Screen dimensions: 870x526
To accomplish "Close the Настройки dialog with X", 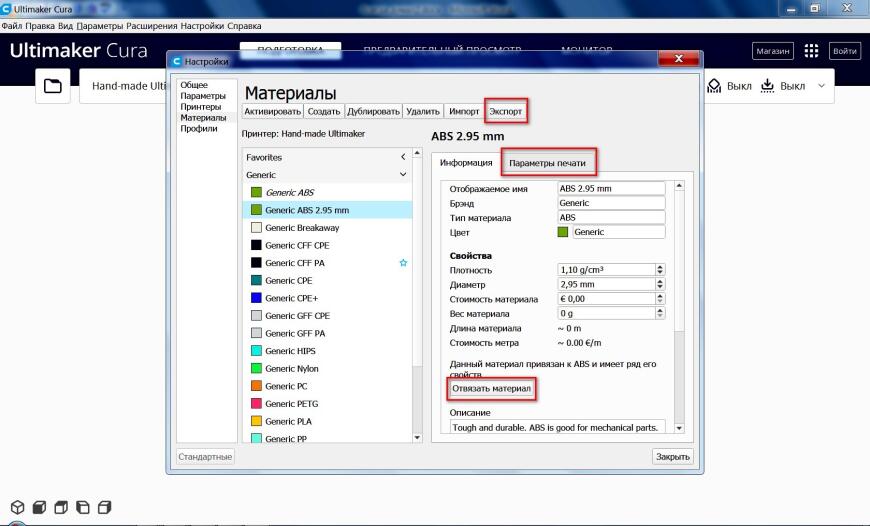I will coord(678,59).
